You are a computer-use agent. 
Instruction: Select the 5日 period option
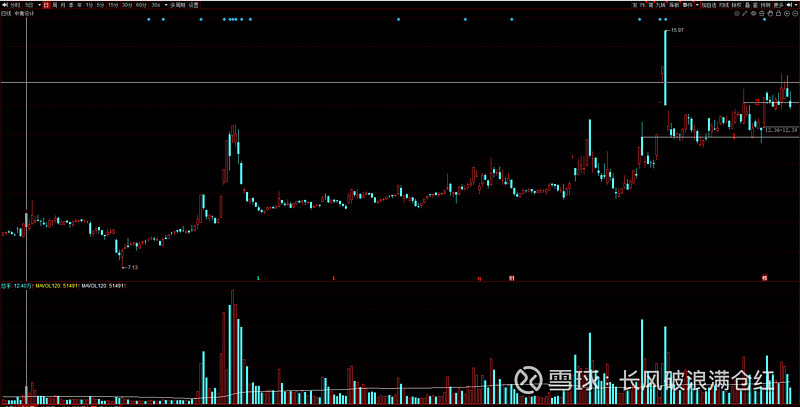pos(29,5)
